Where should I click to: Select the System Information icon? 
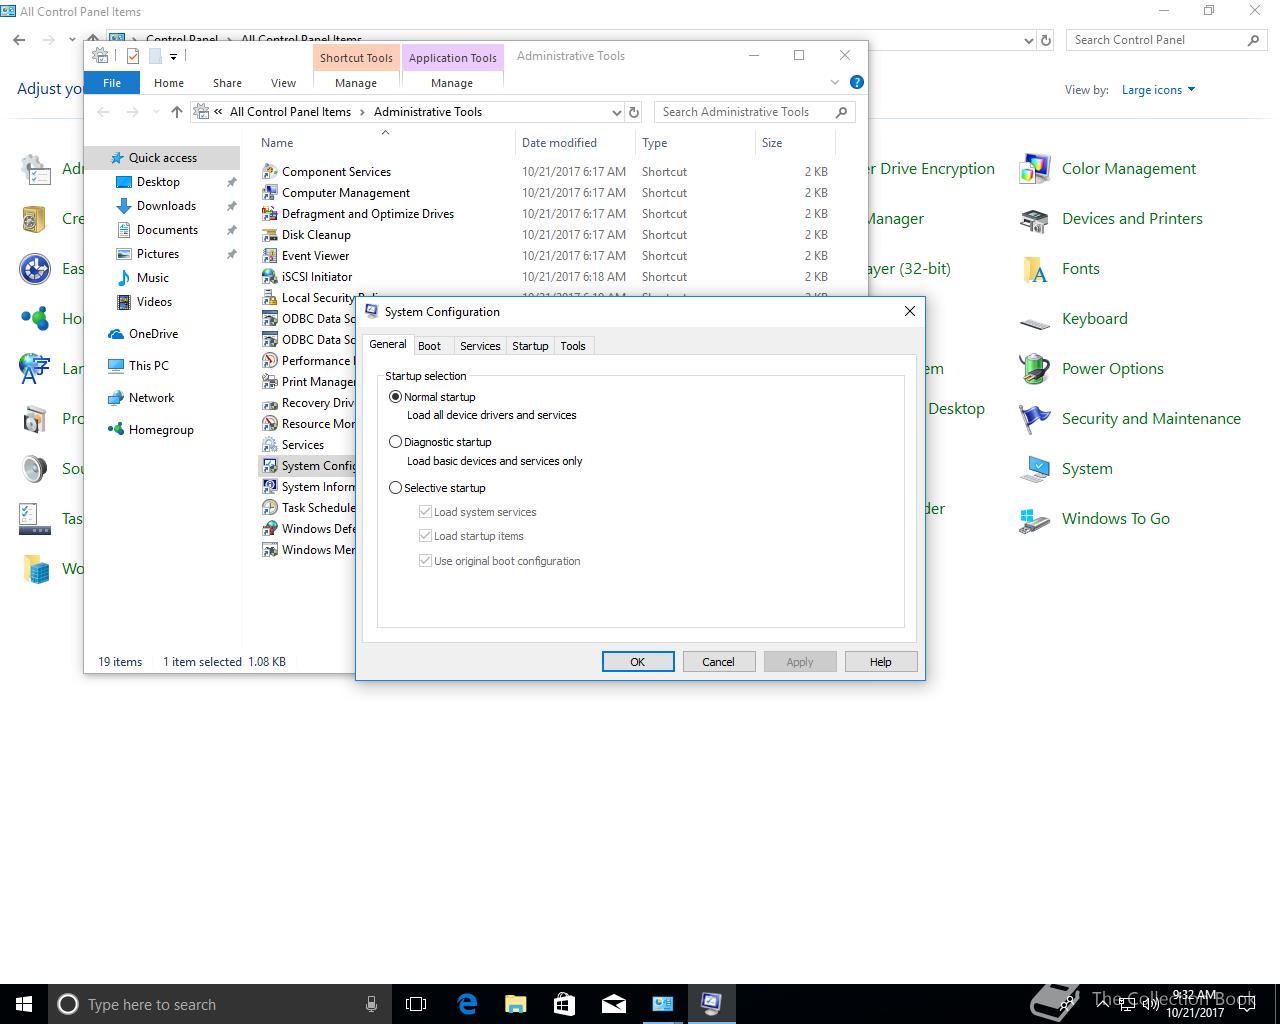(x=269, y=487)
